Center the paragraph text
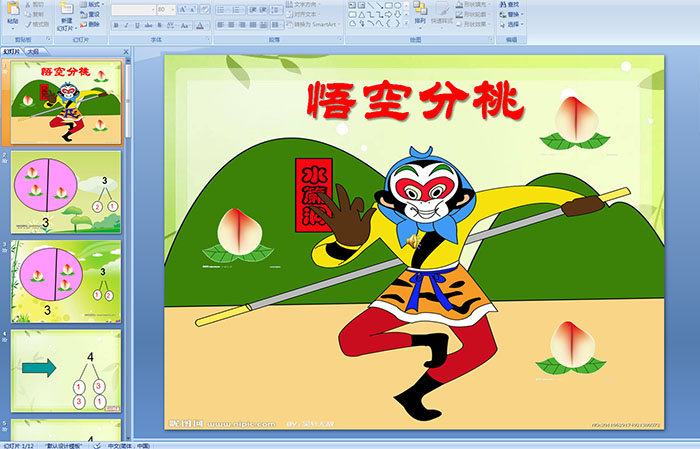This screenshot has height=449, width=700. pos(231,25)
